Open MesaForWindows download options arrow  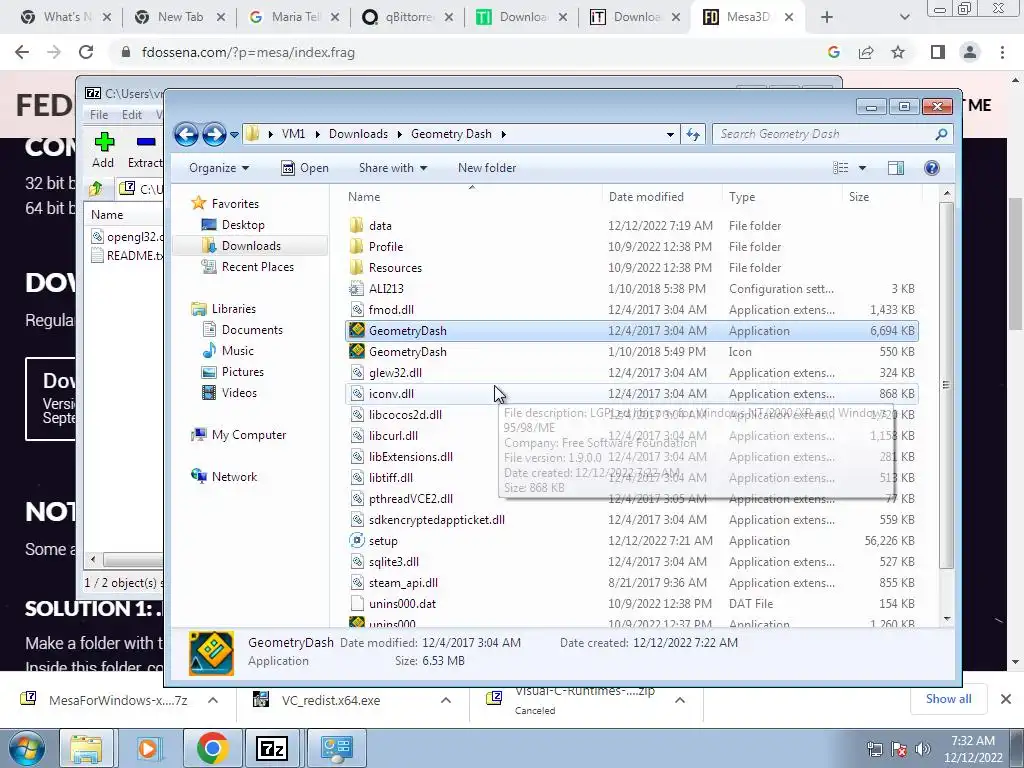pyautogui.click(x=213, y=700)
